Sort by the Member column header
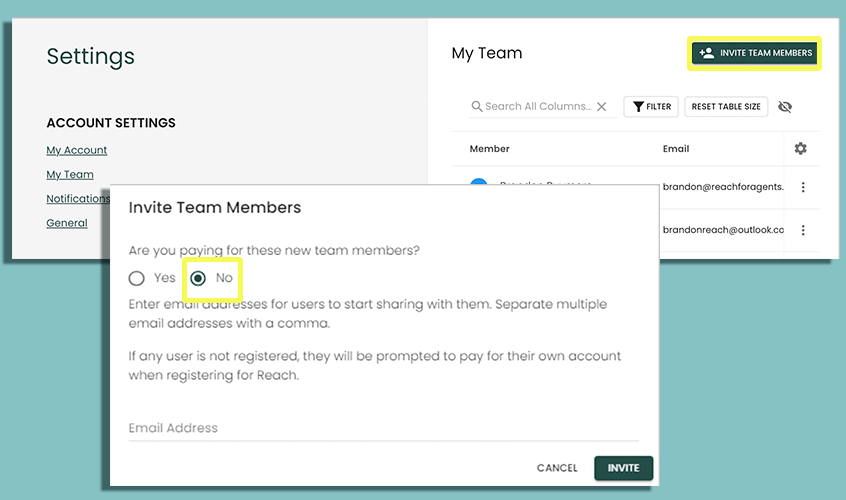The image size is (846, 500). coord(489,149)
